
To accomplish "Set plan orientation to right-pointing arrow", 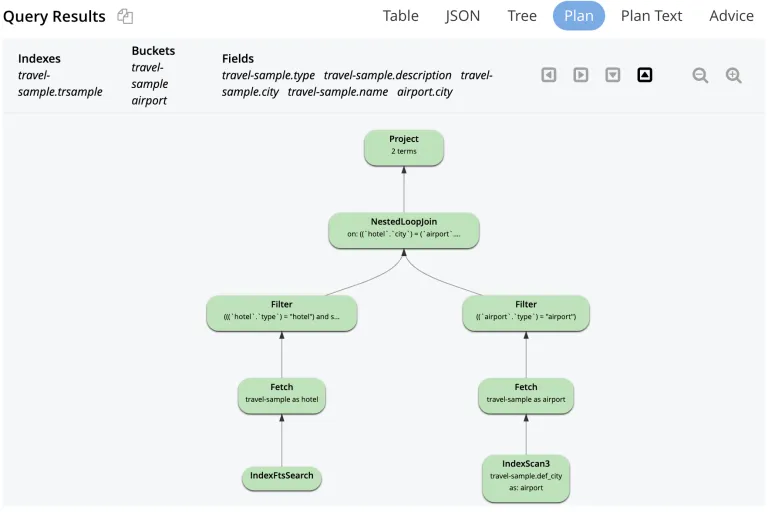I will pos(581,75).
